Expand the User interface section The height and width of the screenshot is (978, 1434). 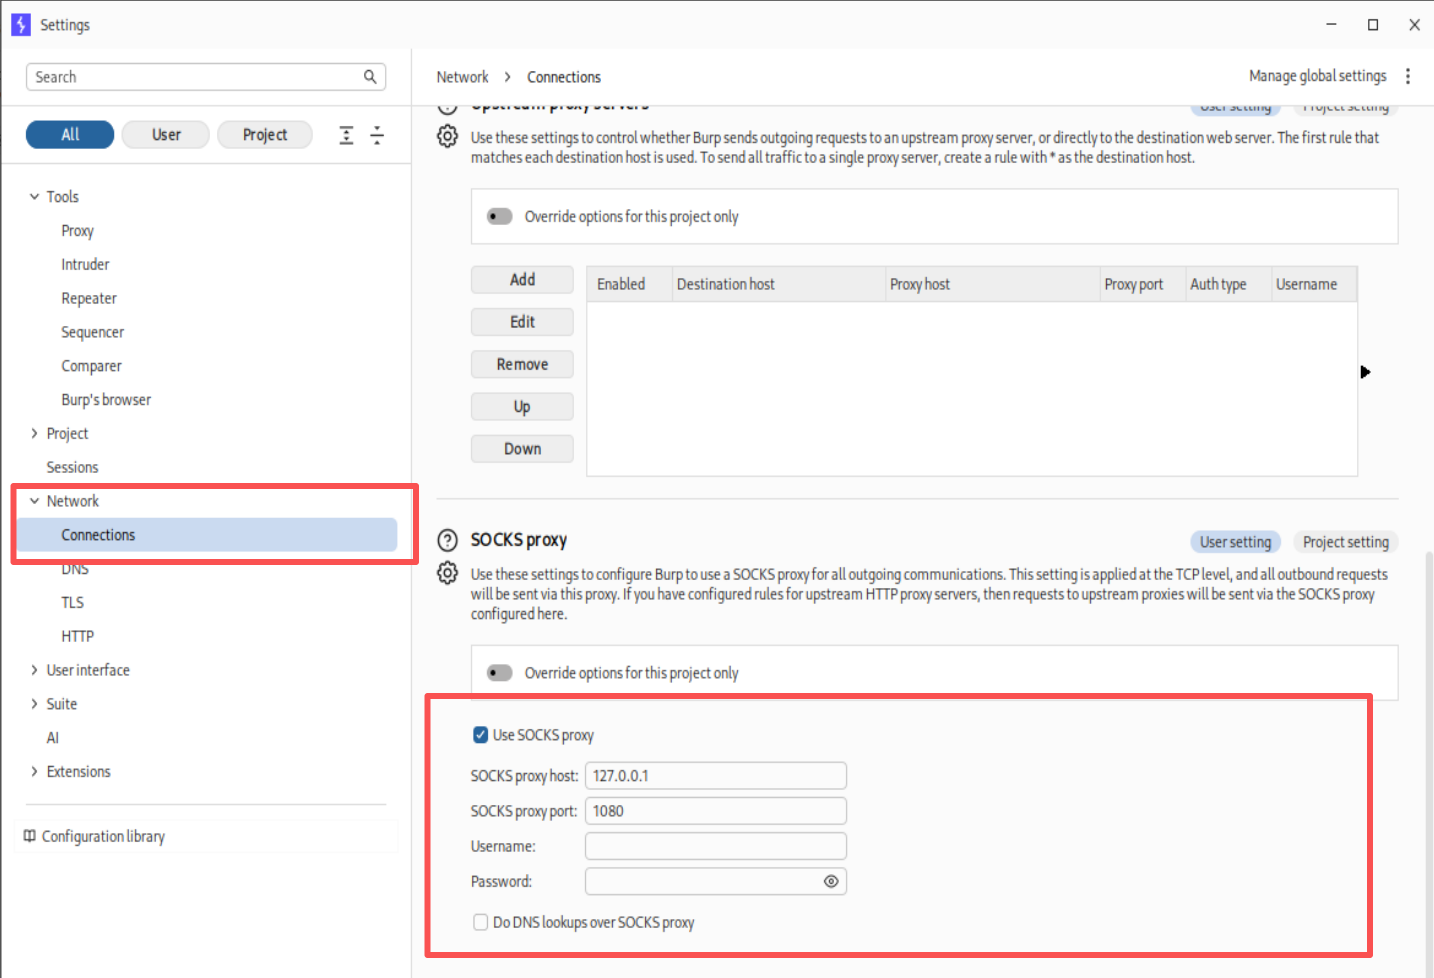(x=35, y=670)
